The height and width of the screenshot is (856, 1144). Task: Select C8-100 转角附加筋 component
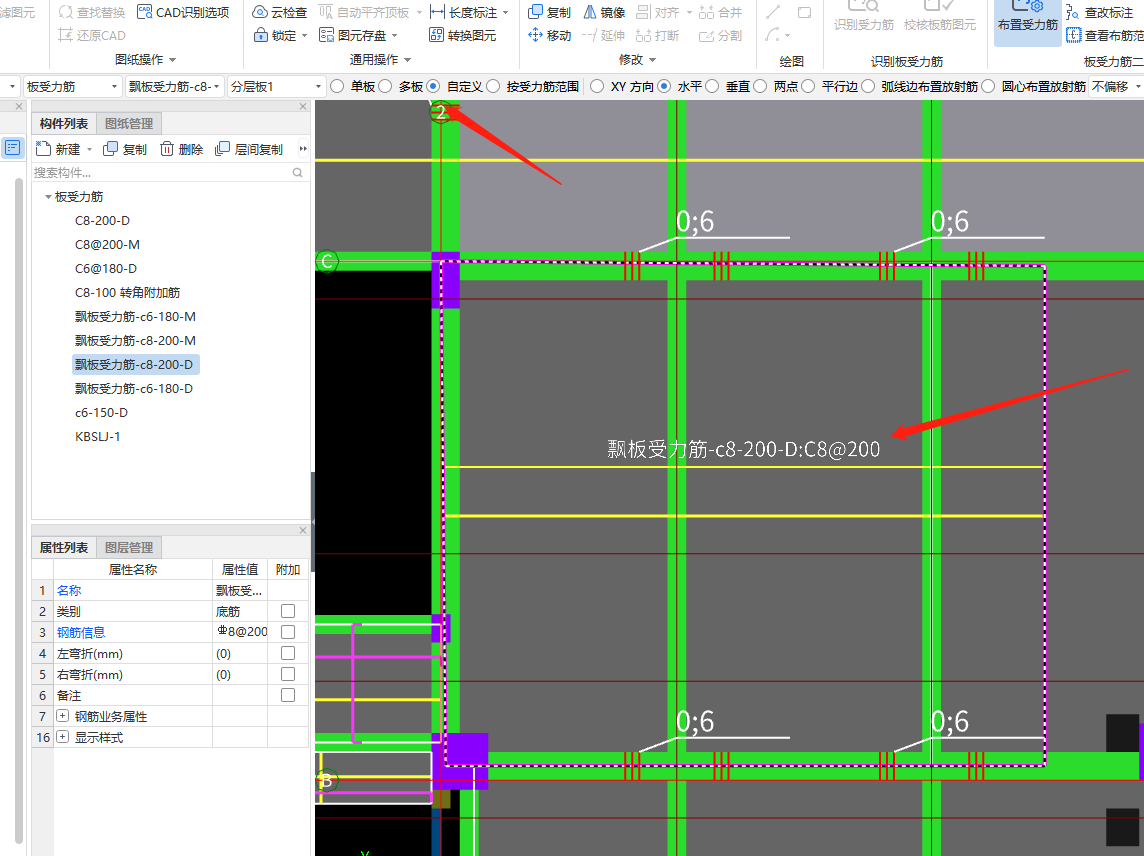click(128, 293)
